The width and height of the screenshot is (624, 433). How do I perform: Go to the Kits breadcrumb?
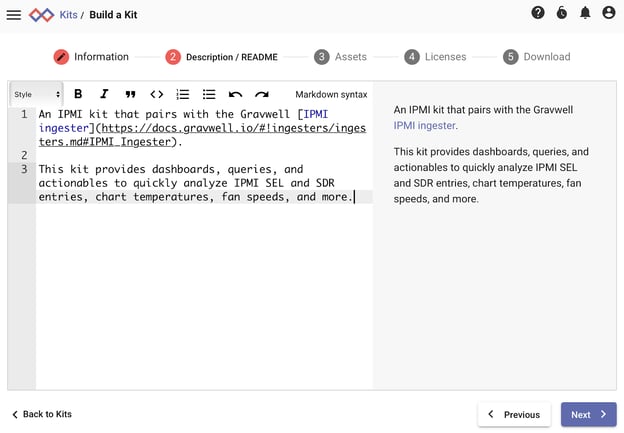[x=68, y=15]
